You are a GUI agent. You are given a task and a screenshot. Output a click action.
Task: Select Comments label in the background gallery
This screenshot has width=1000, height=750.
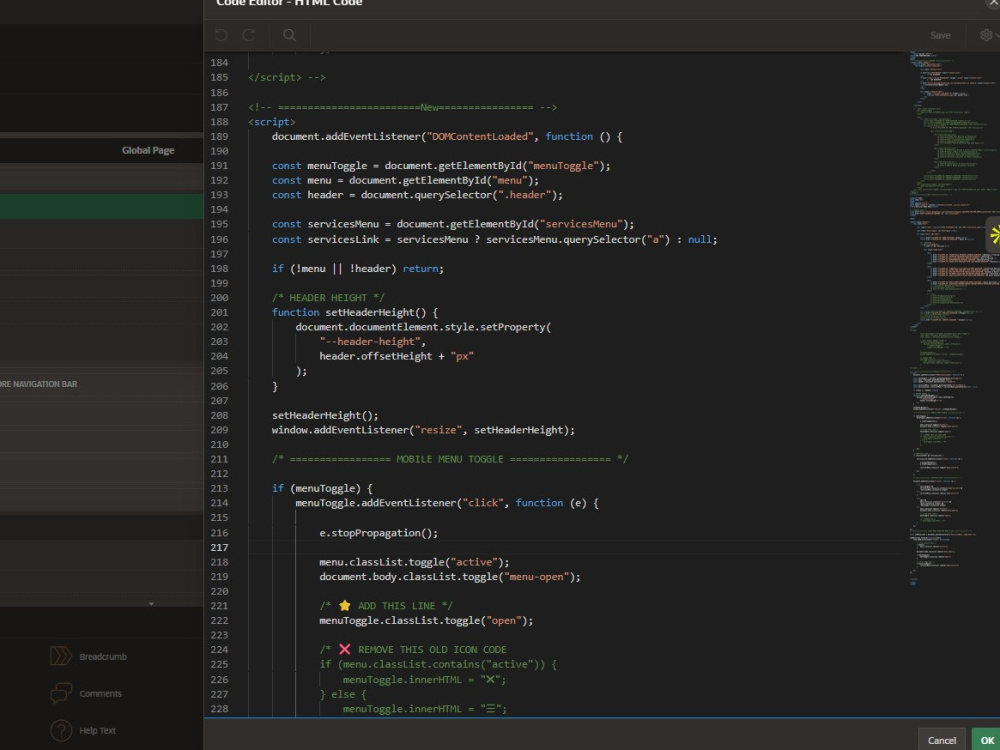click(x=100, y=693)
